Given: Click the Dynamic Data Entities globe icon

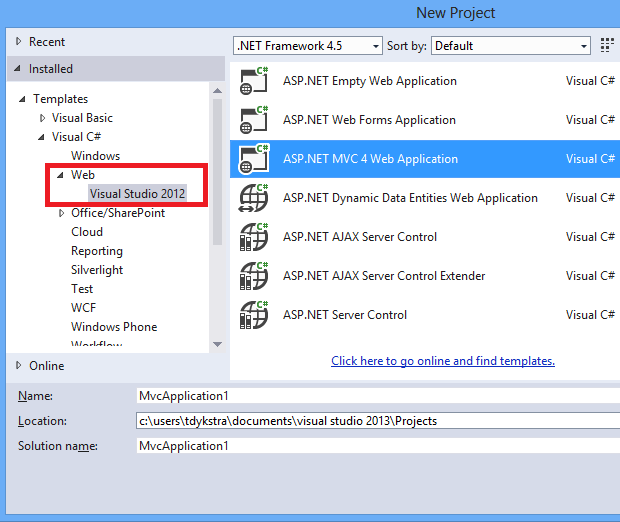Looking at the screenshot, I should pos(254,198).
